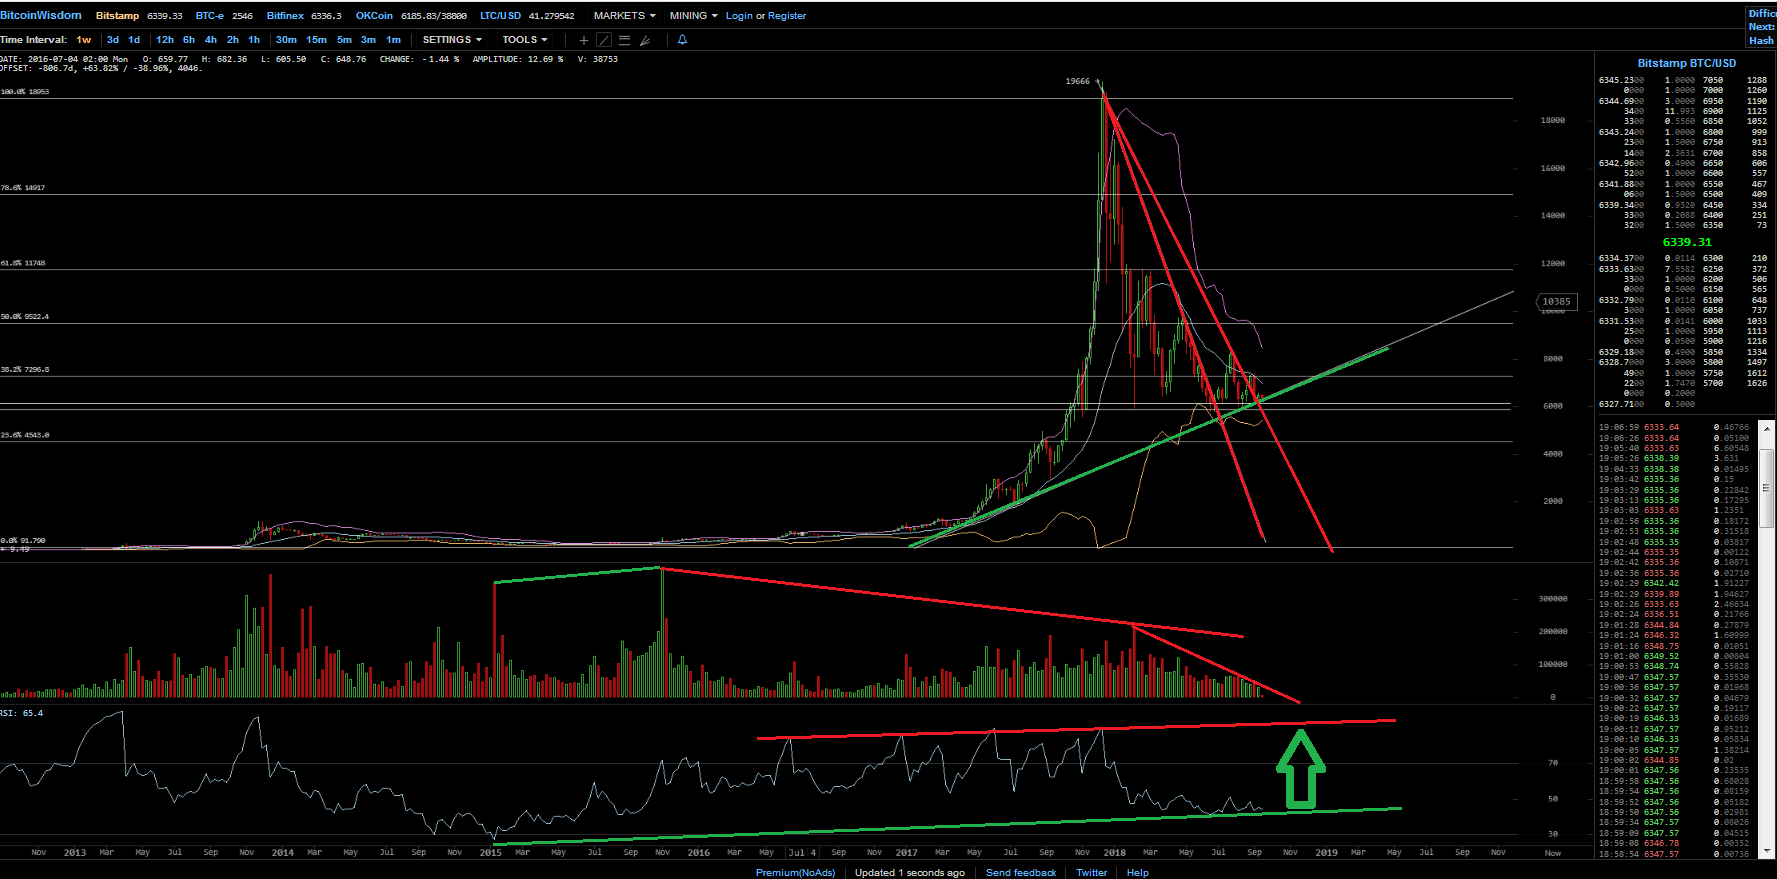Choose the 1m time interval
Screen dimensions: 1777x879
coord(393,40)
